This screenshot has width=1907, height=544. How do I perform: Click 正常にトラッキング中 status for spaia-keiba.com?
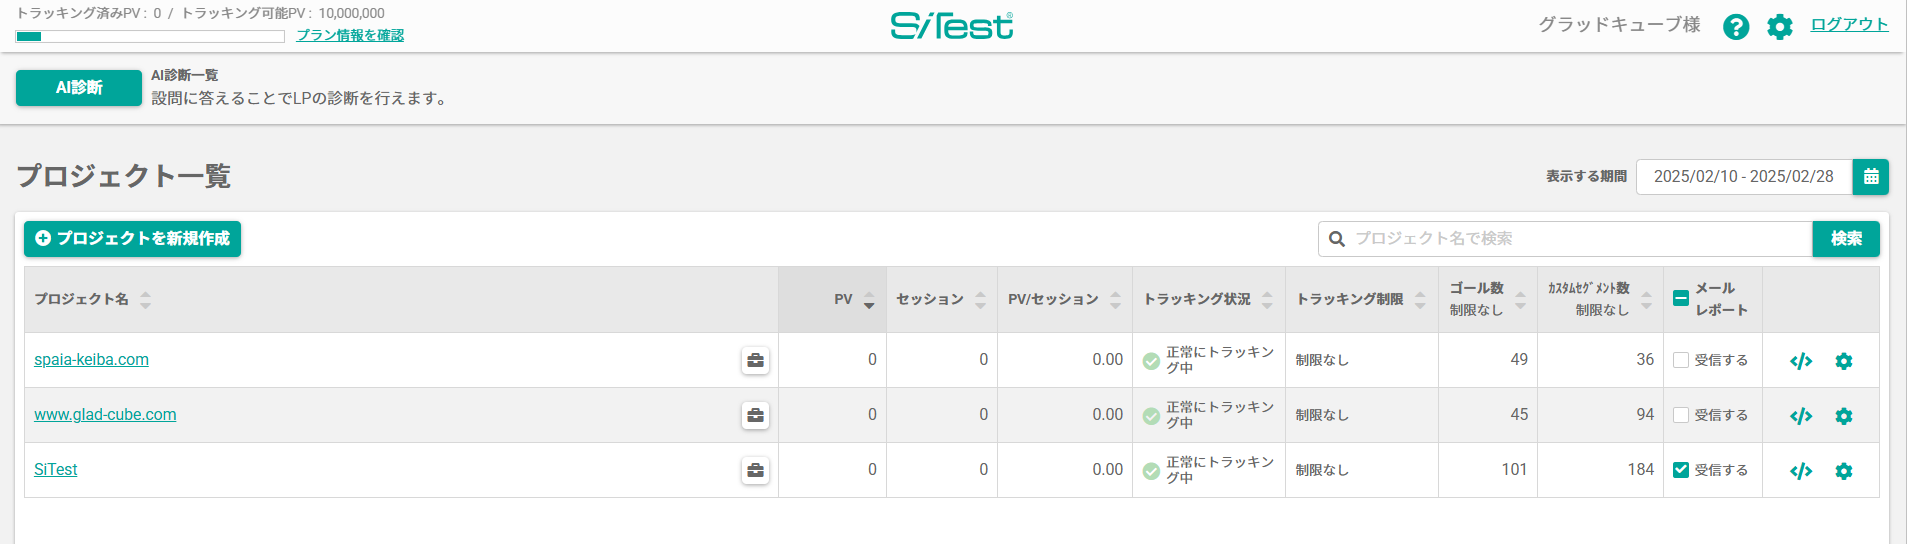[1209, 360]
